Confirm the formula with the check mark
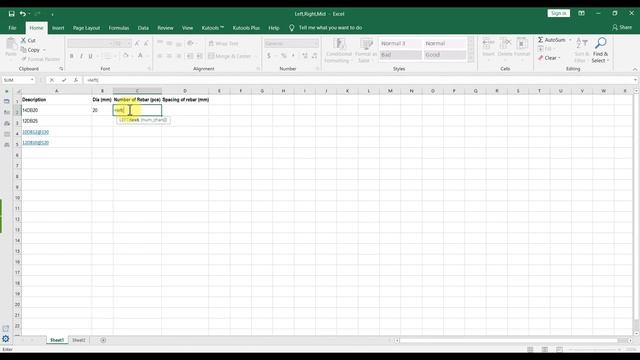Viewport: 640px width, 360px height. click(64, 80)
